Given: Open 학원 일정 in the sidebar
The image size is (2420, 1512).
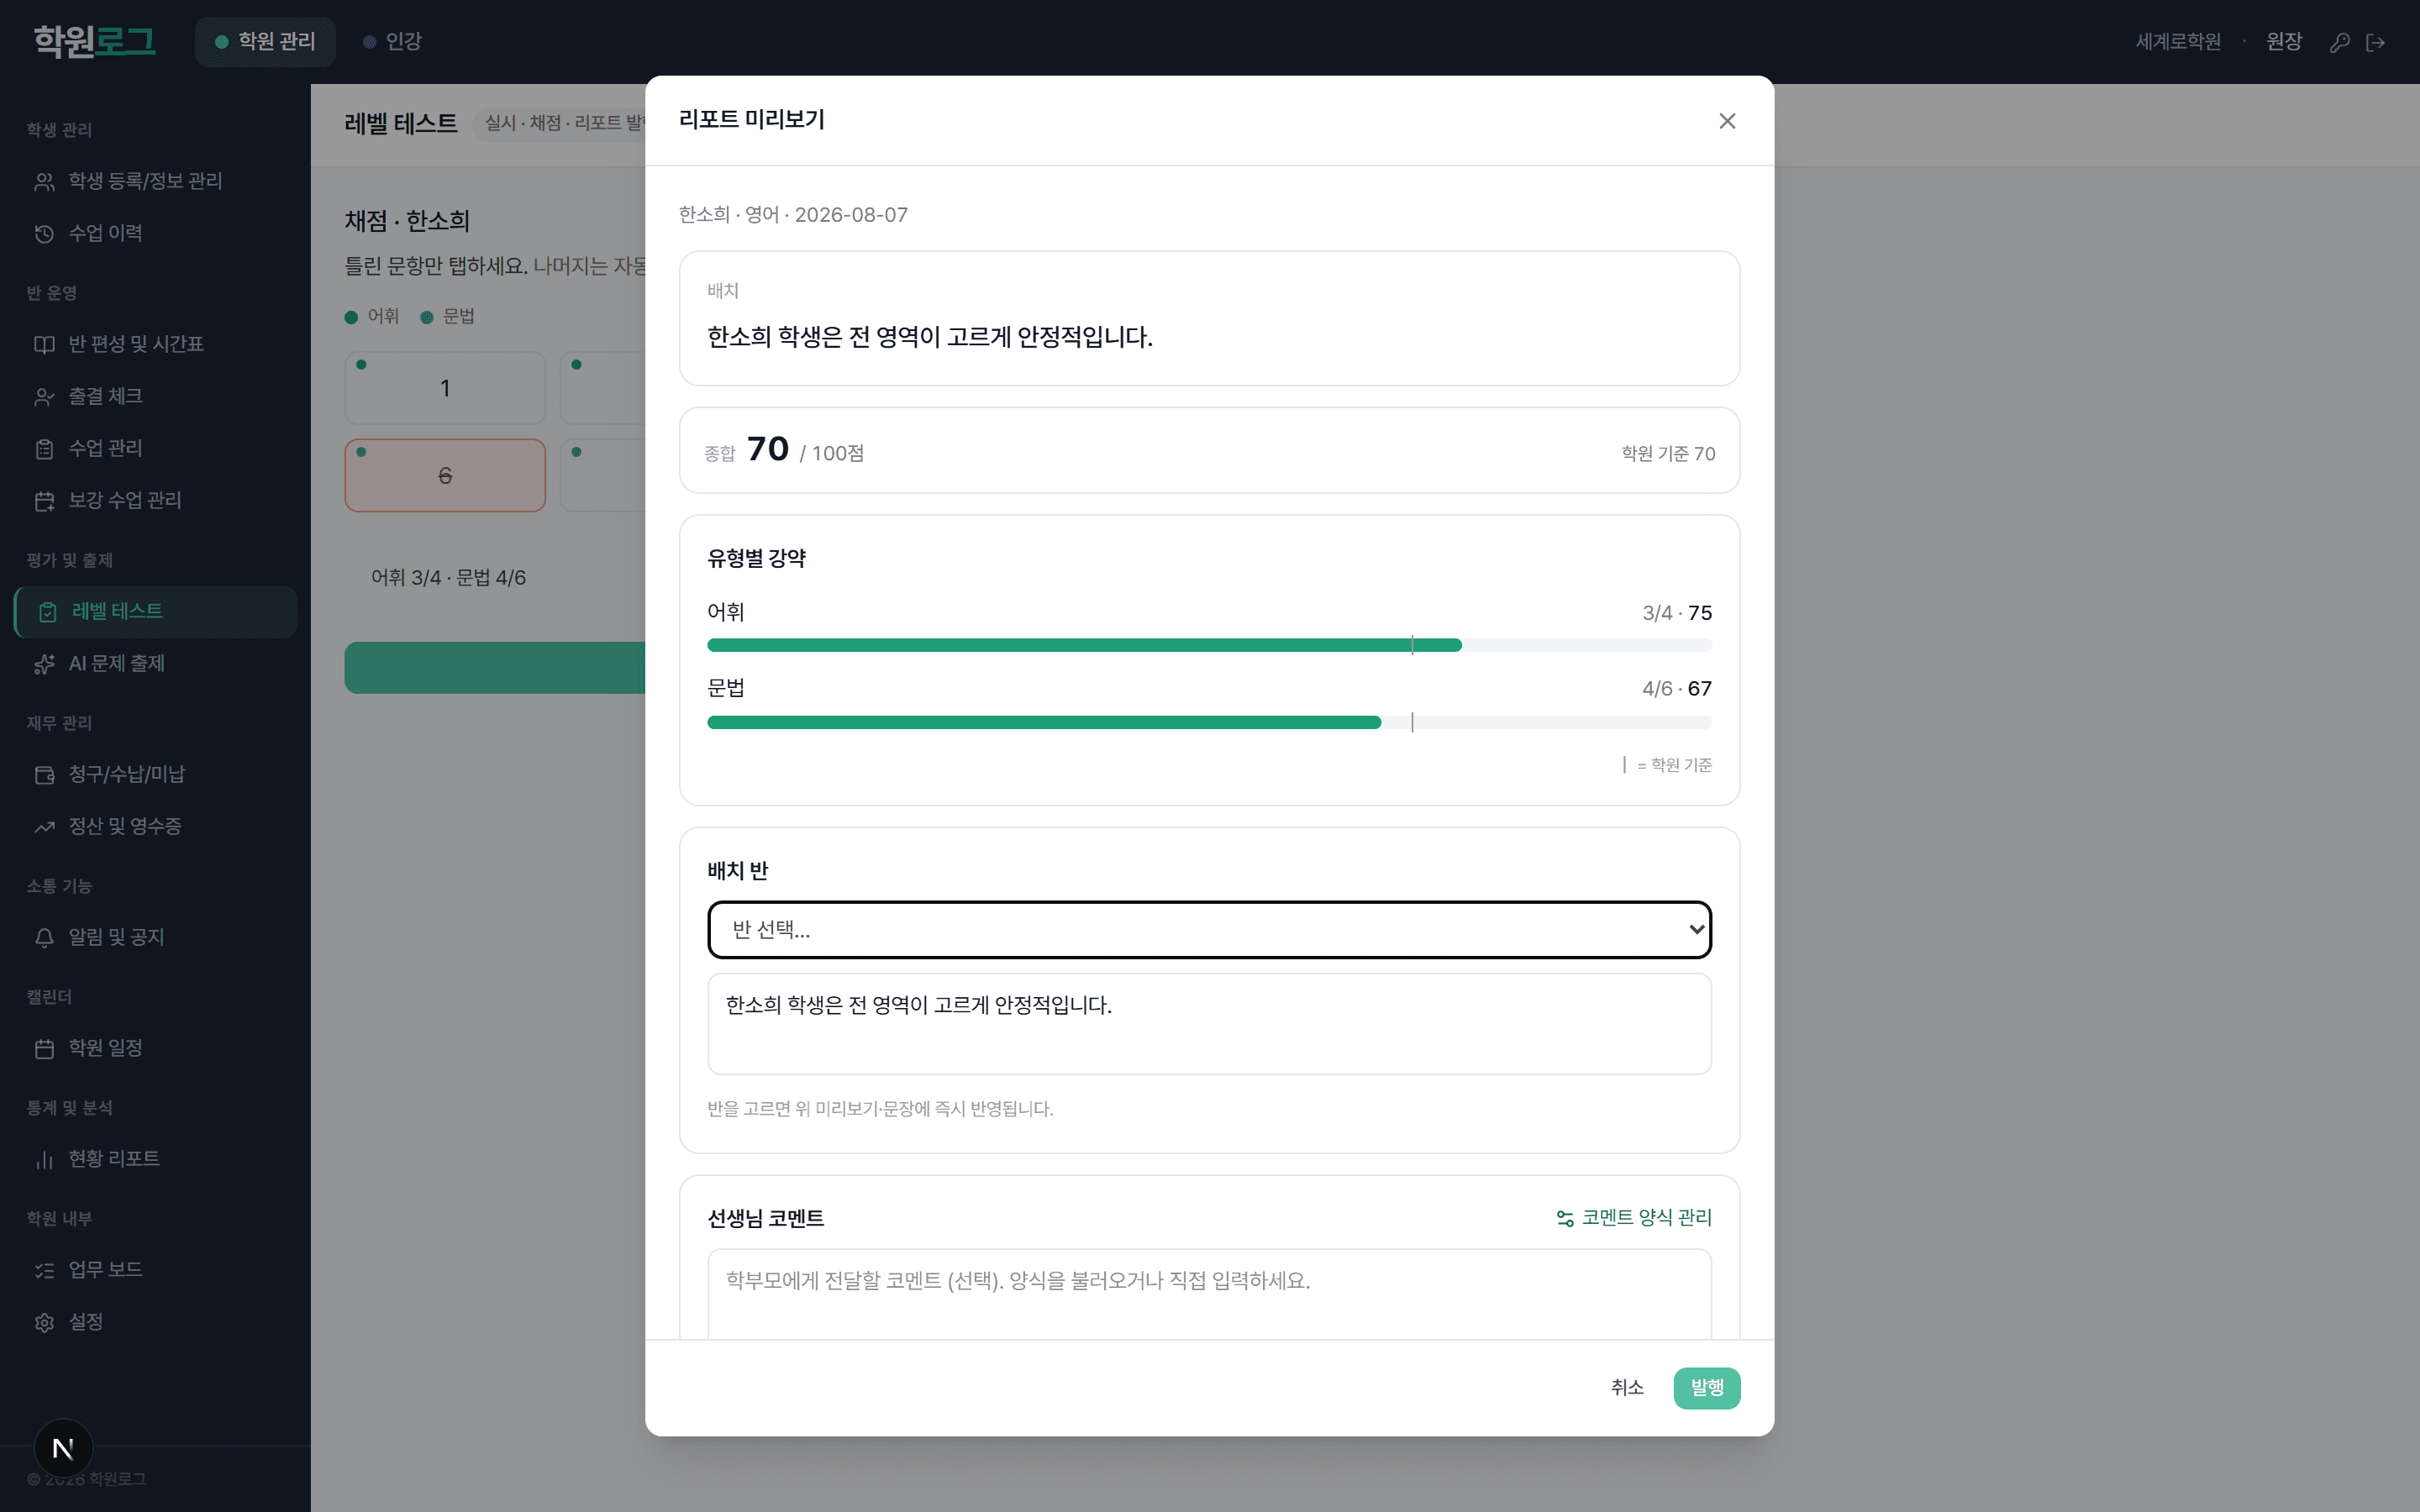Looking at the screenshot, I should click(x=156, y=1048).
